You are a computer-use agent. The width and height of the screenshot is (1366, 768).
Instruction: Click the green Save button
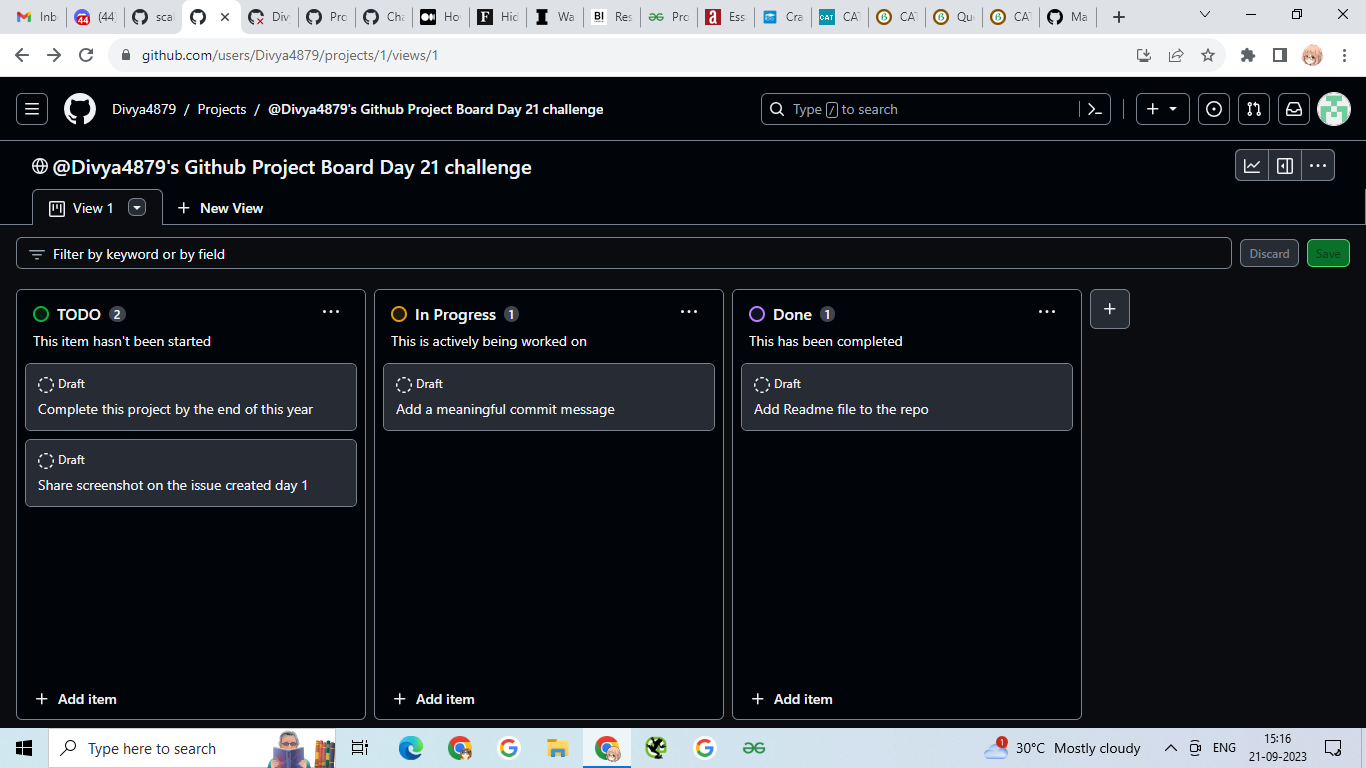point(1328,253)
